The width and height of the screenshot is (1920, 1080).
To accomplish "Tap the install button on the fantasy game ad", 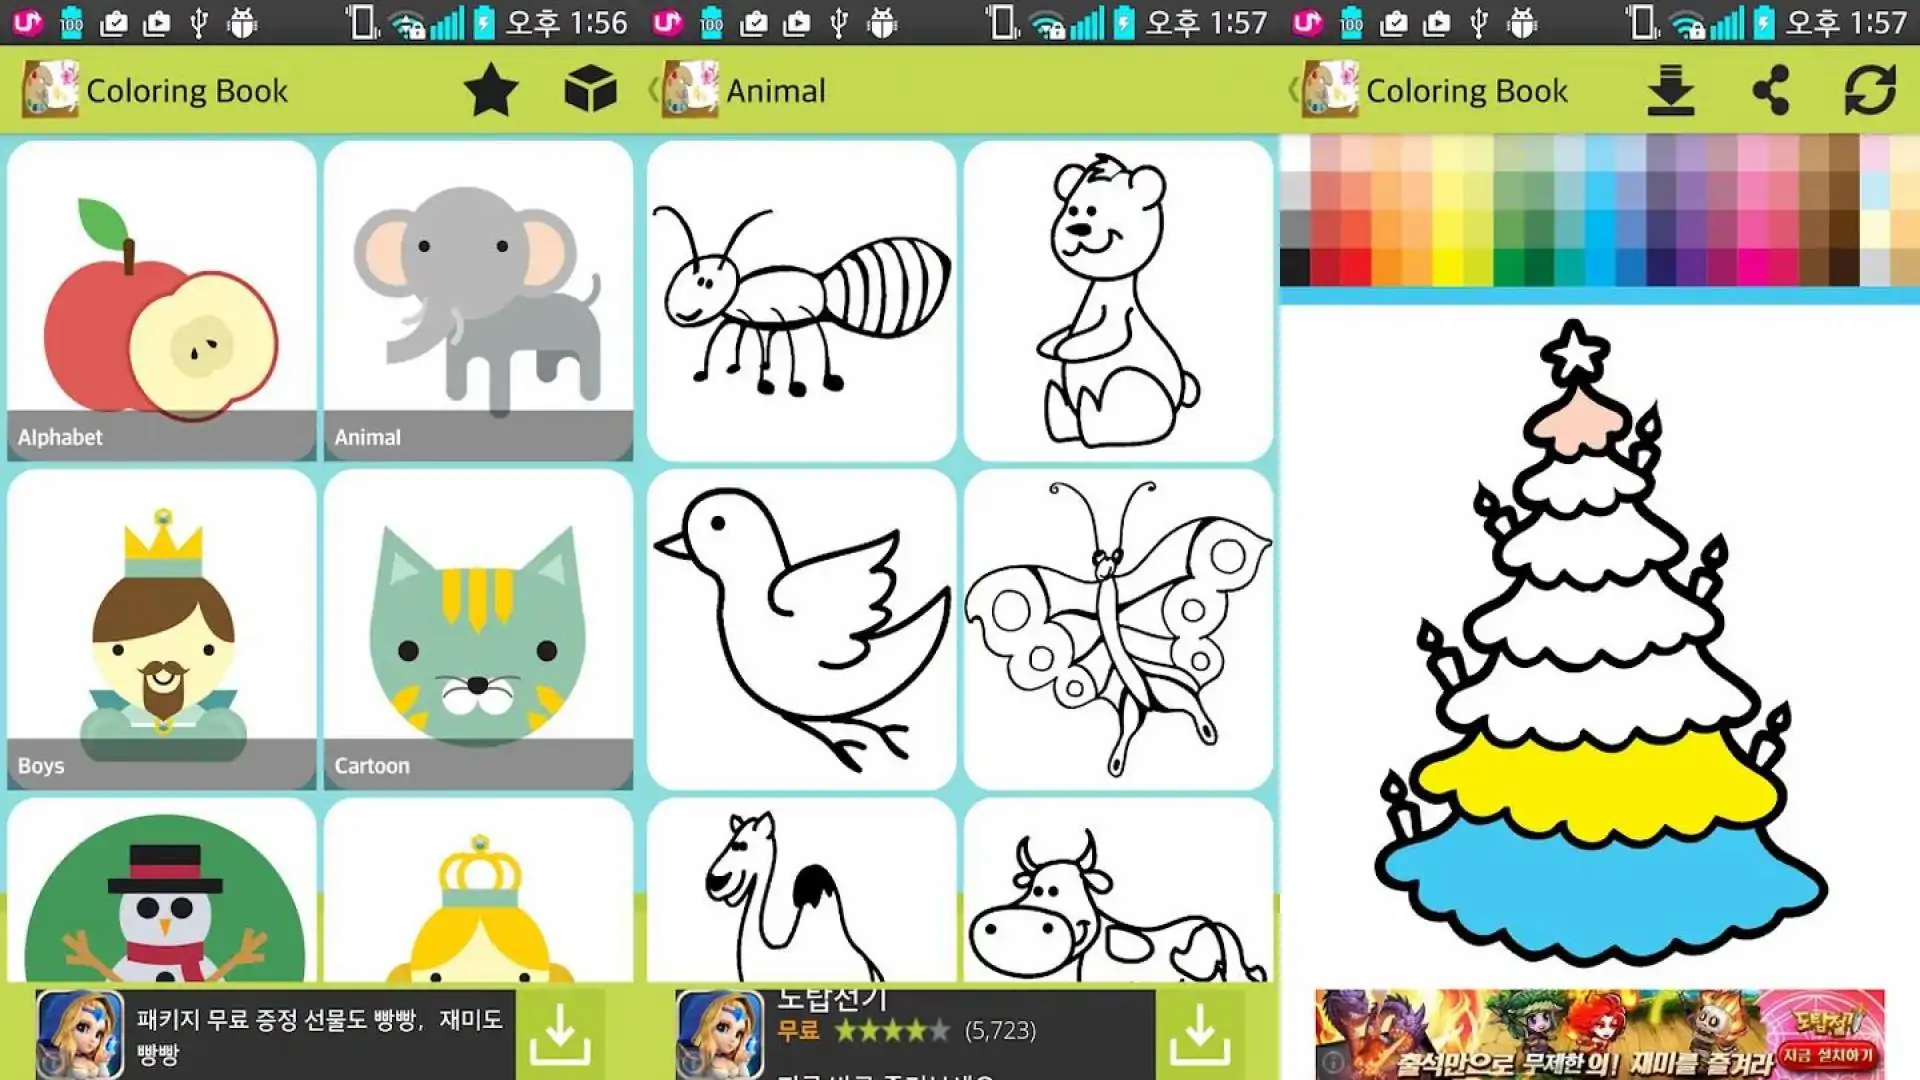I will click(1826, 1055).
